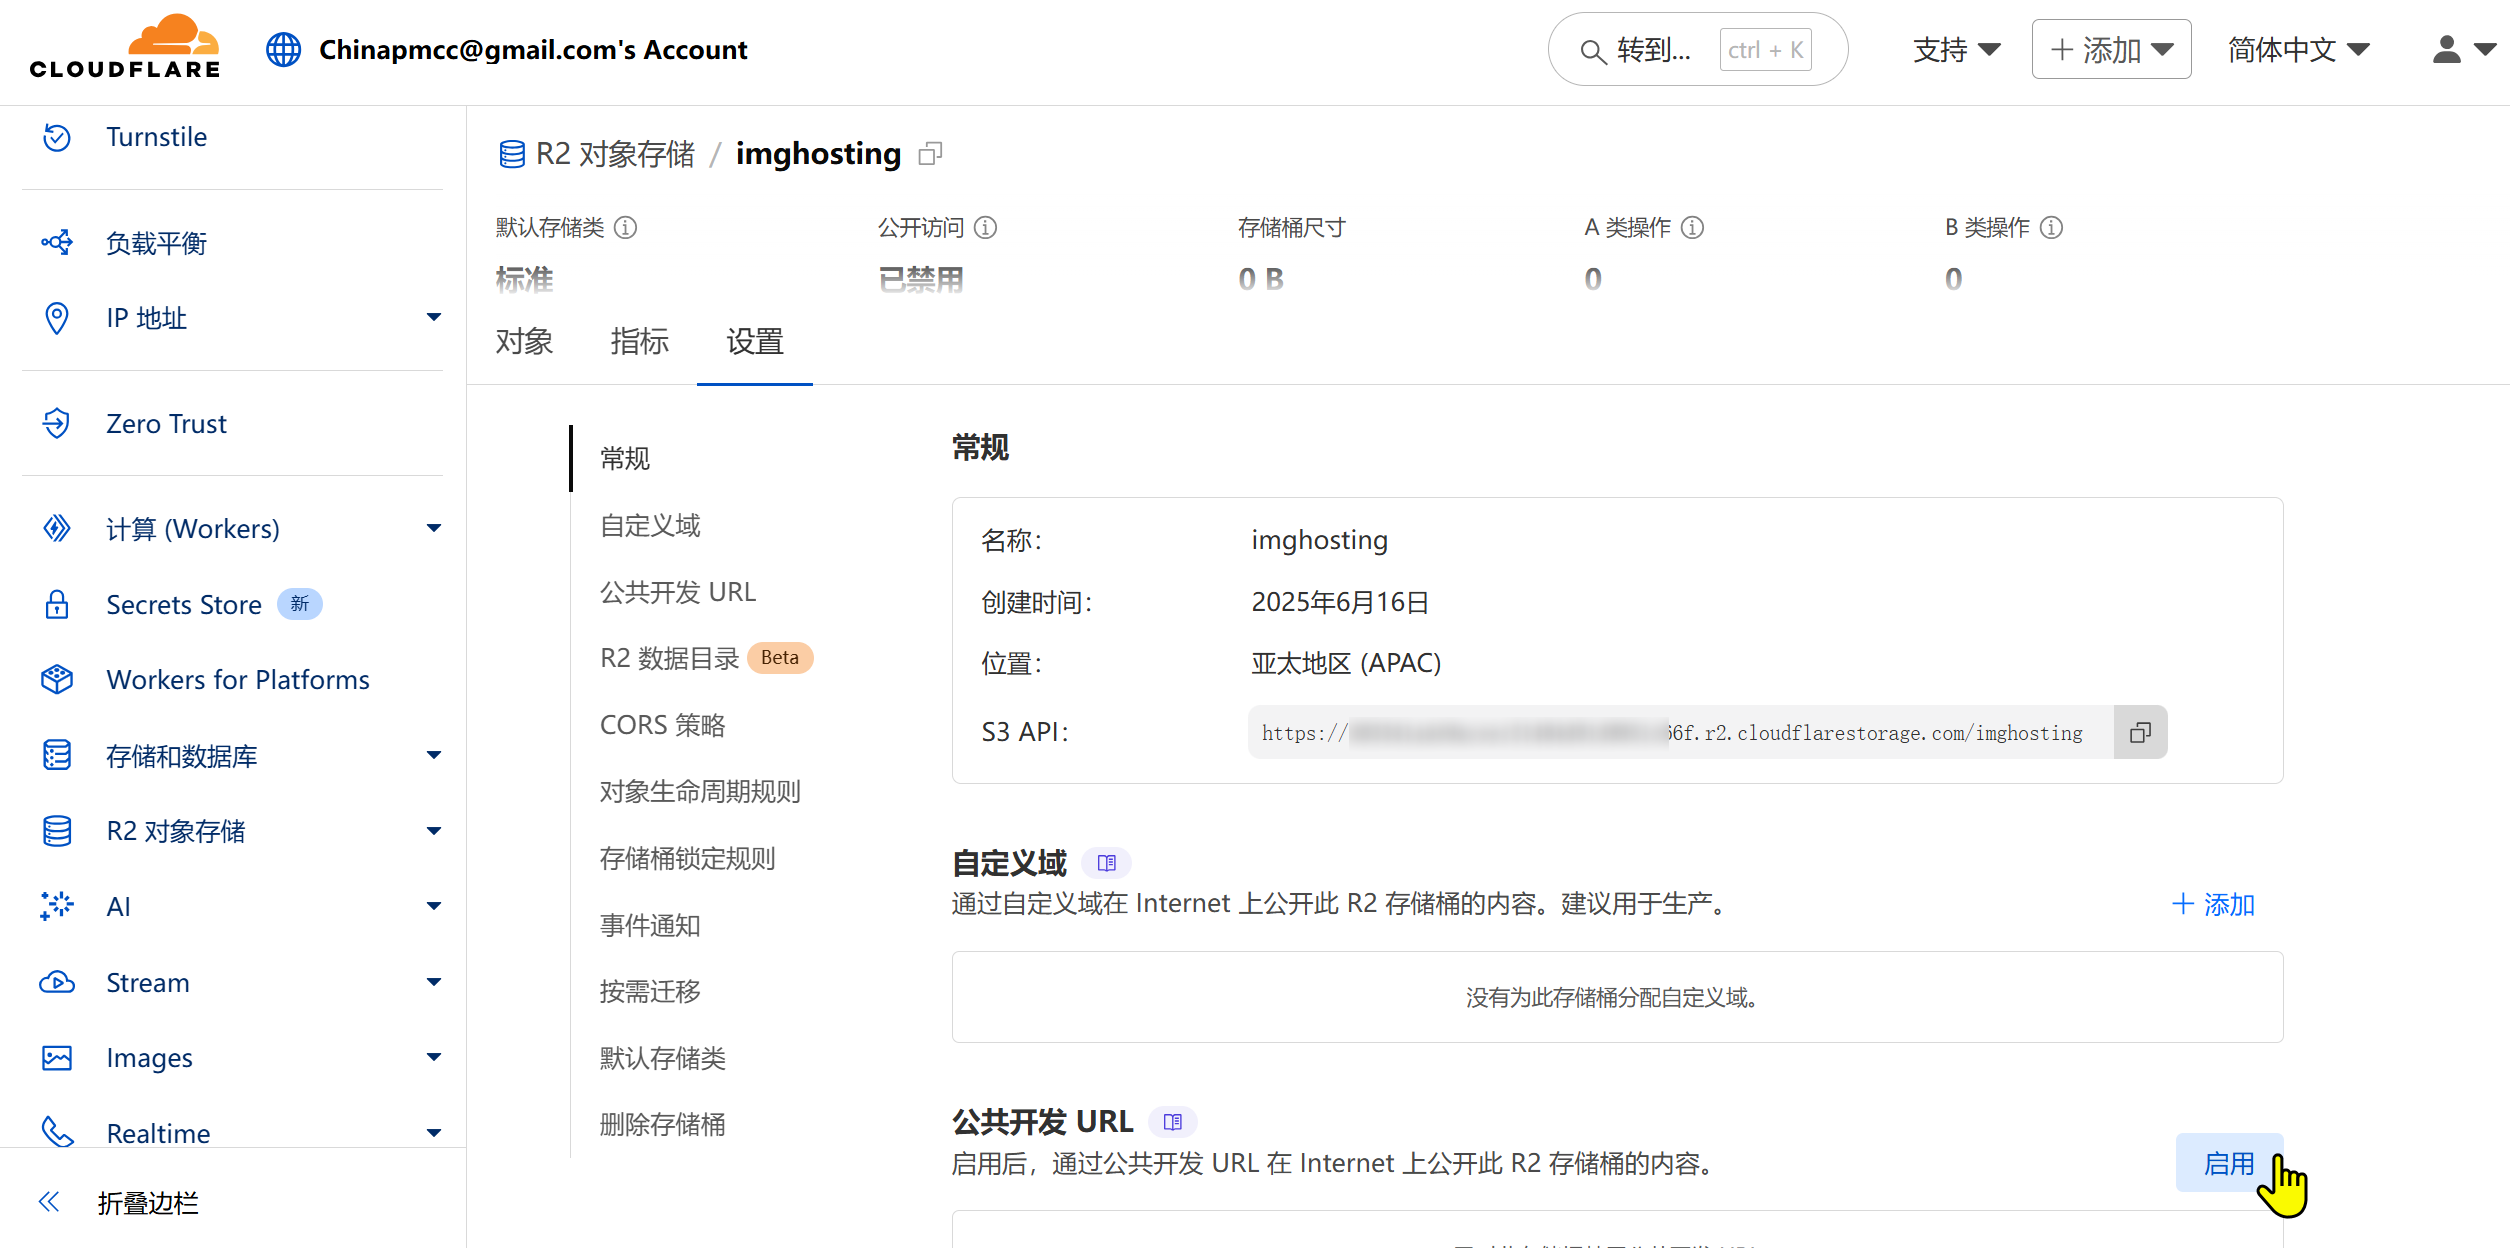Add a custom domain
Screen dimensions: 2510x1248
(x=2213, y=904)
